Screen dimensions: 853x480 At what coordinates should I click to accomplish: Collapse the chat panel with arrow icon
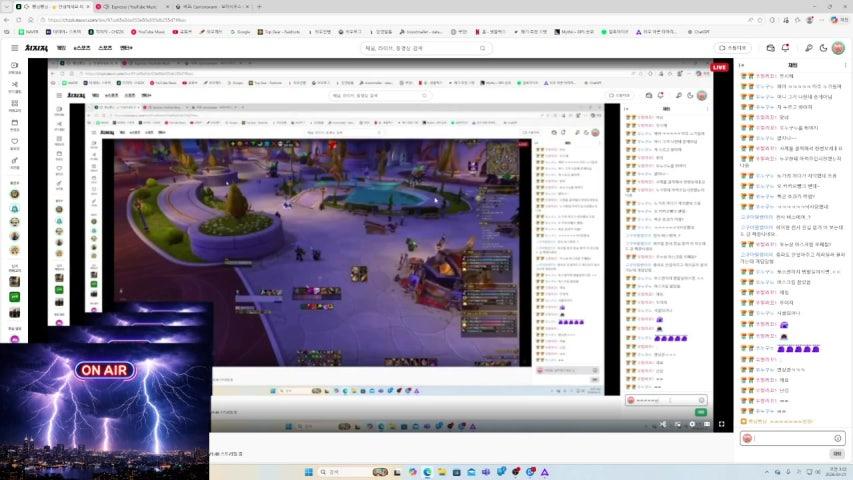[741, 65]
